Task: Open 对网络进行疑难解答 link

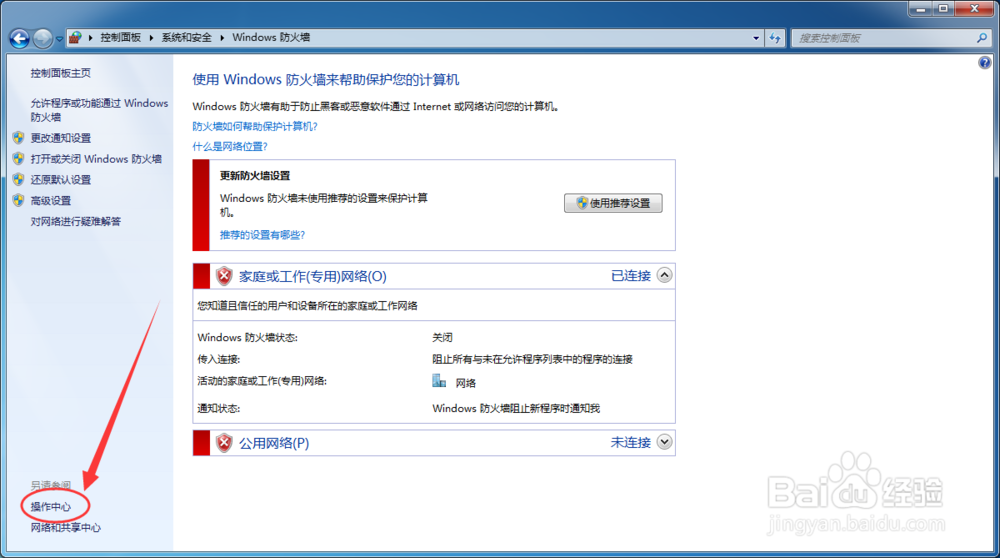Action: coord(75,221)
